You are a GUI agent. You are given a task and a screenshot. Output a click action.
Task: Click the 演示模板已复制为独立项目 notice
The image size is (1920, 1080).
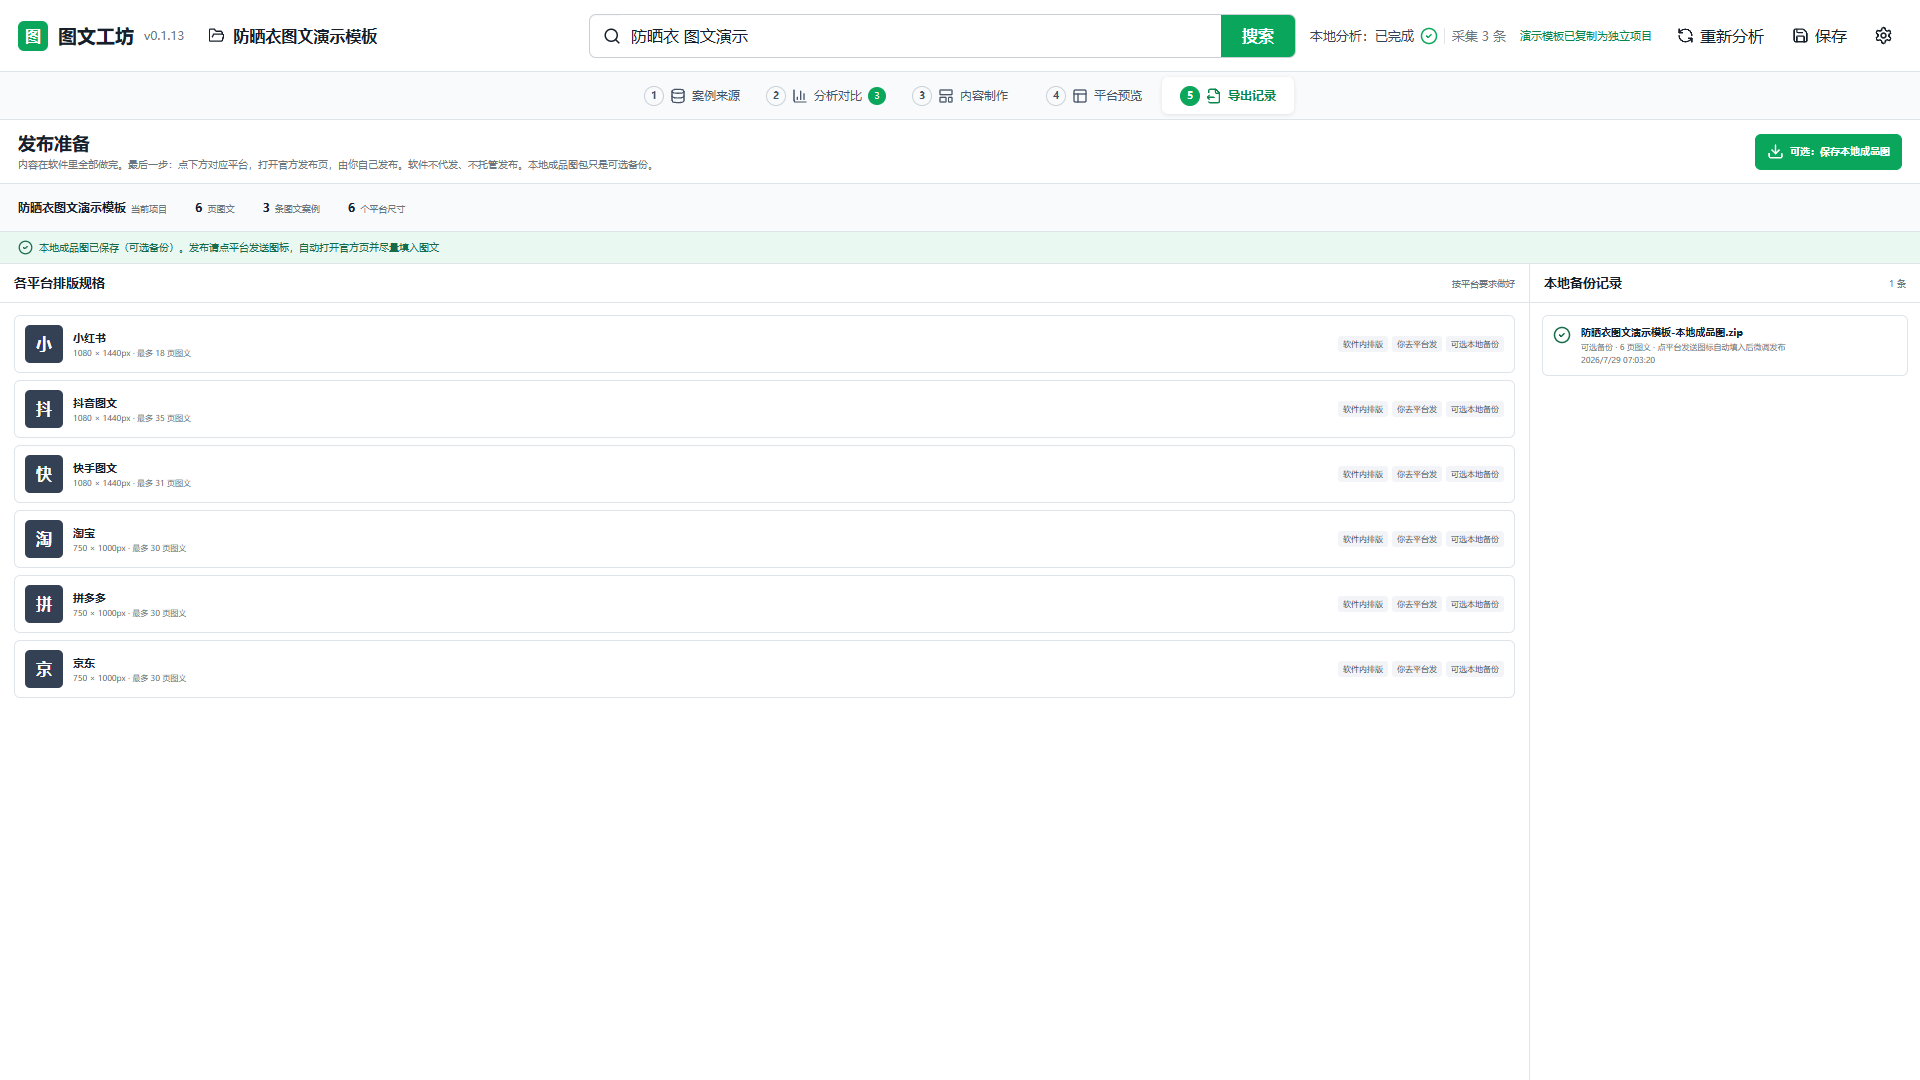click(1586, 36)
